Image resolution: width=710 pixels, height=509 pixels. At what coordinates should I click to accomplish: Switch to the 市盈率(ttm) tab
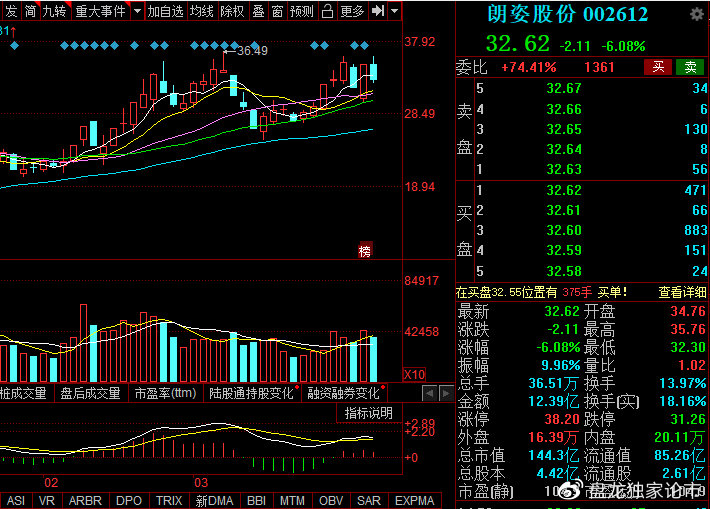point(165,393)
